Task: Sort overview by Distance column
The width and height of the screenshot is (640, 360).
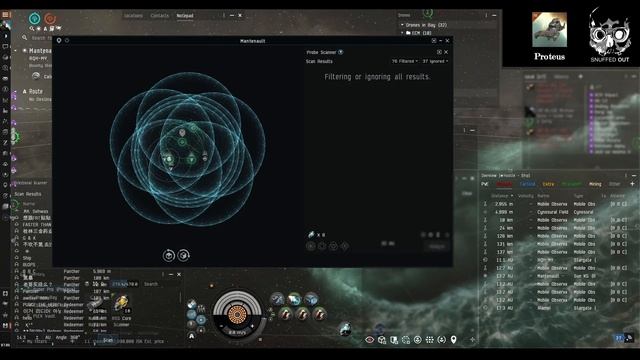Action: point(502,196)
